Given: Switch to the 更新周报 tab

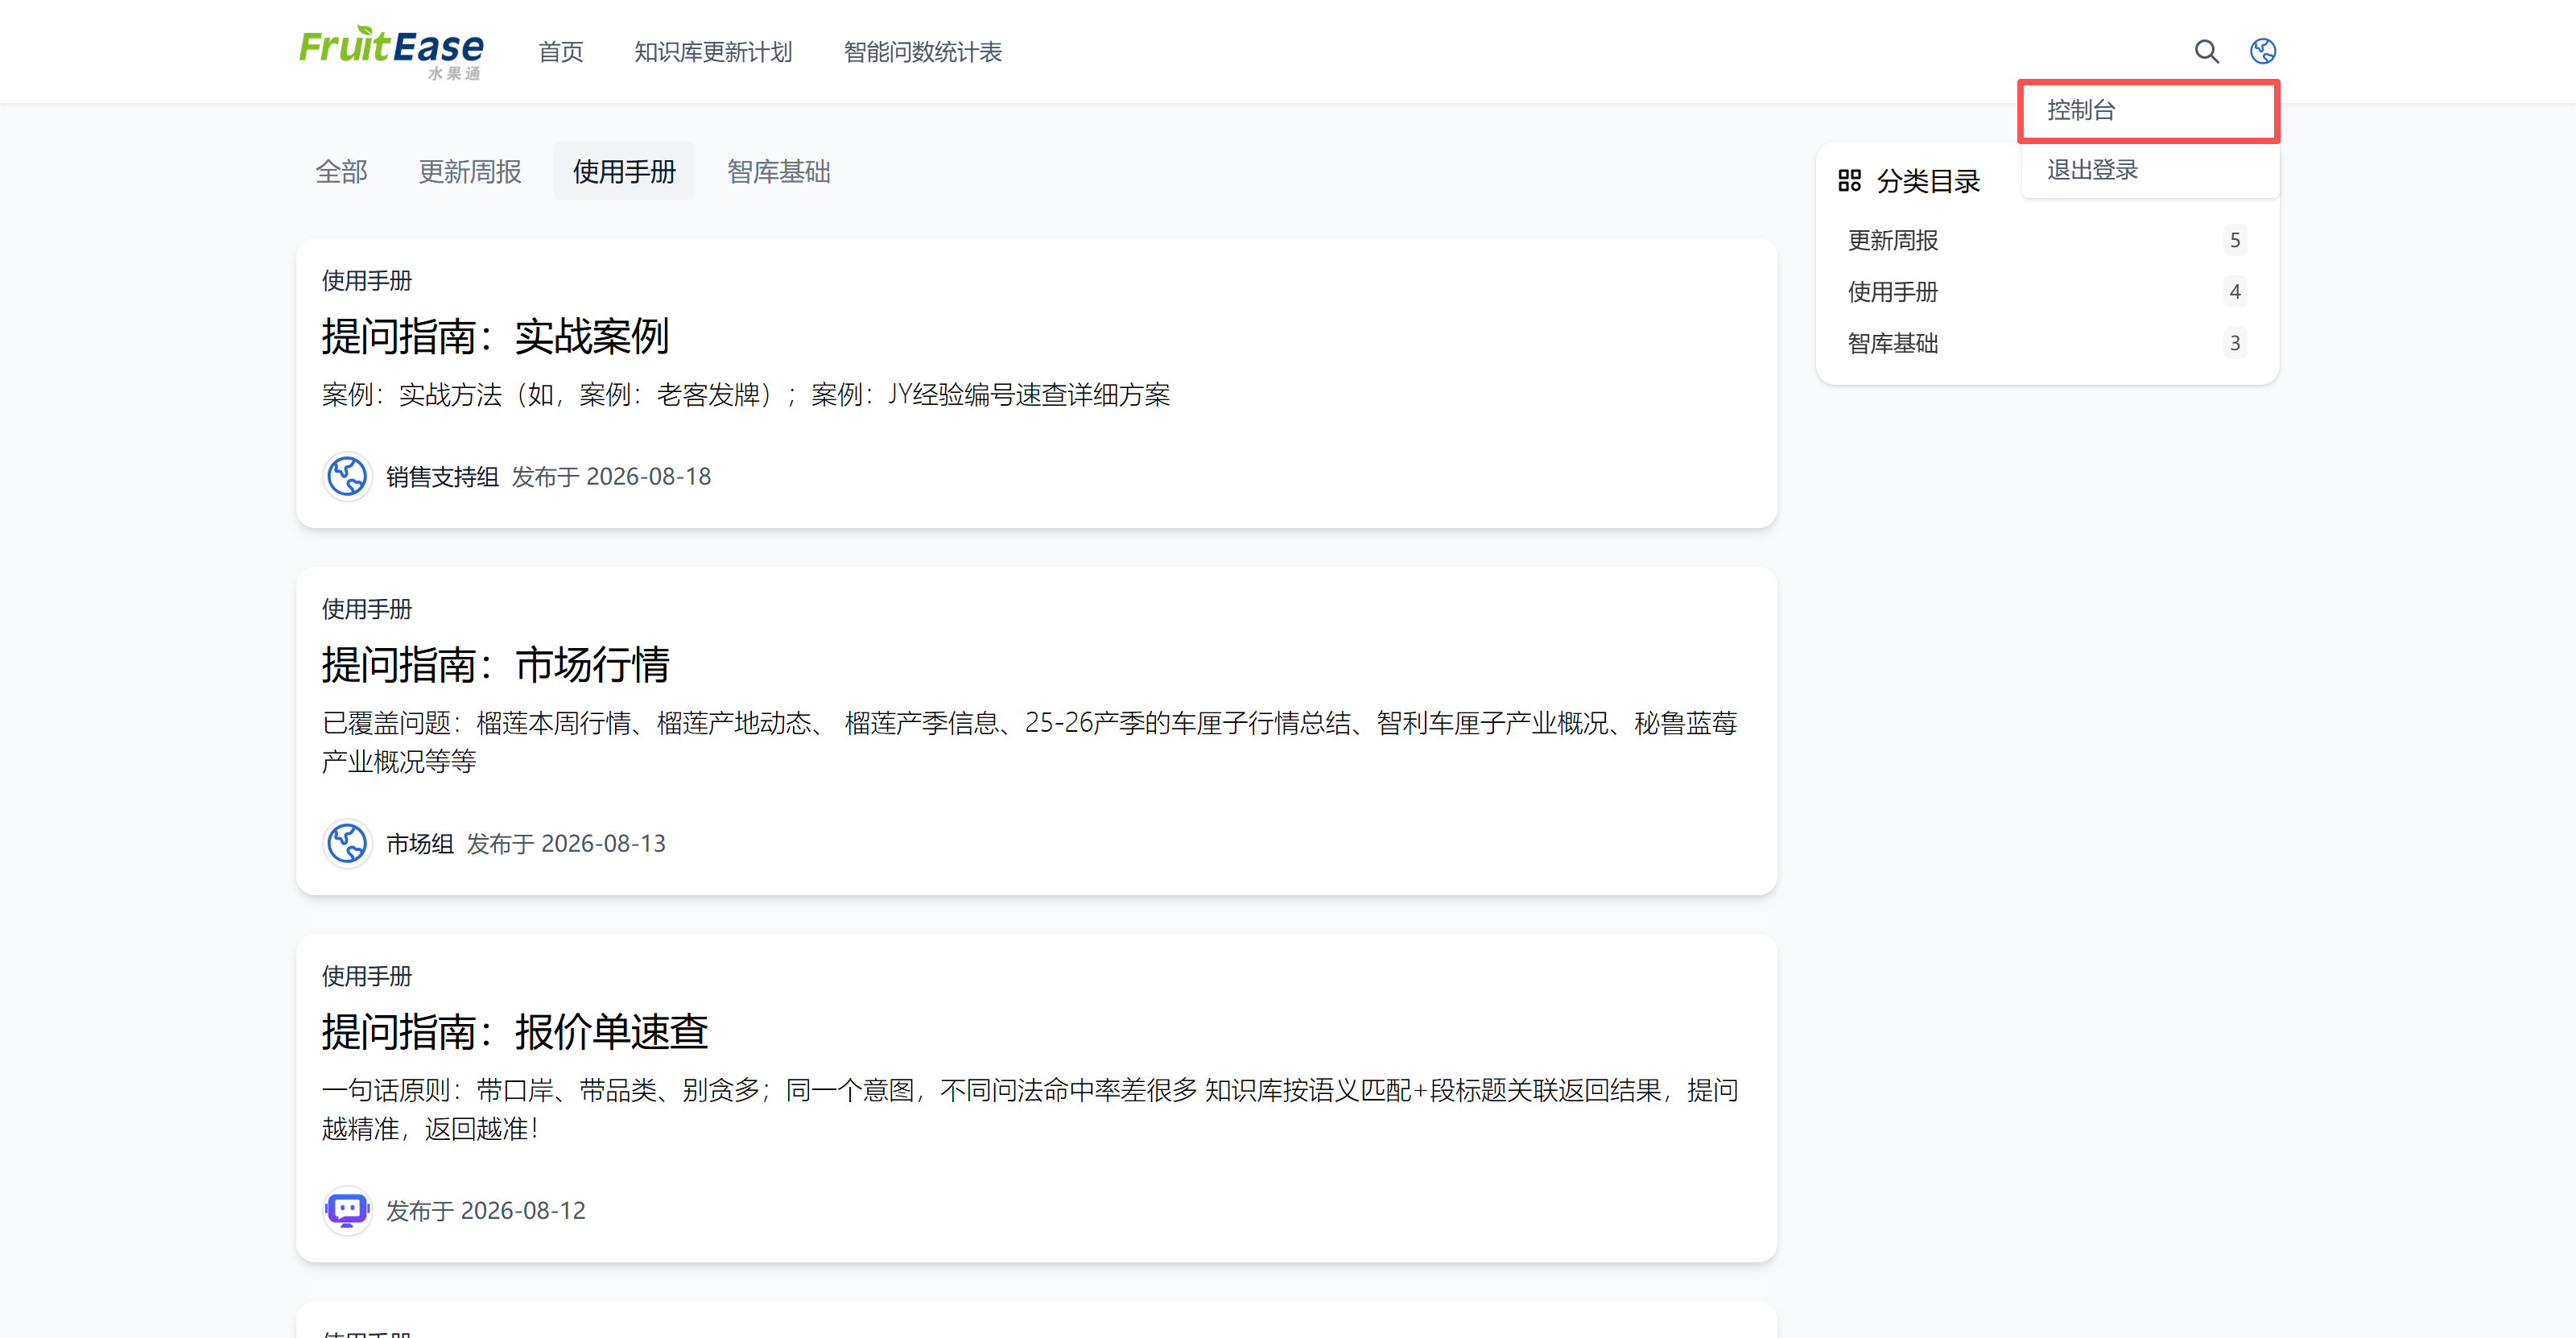Looking at the screenshot, I should tap(470, 172).
